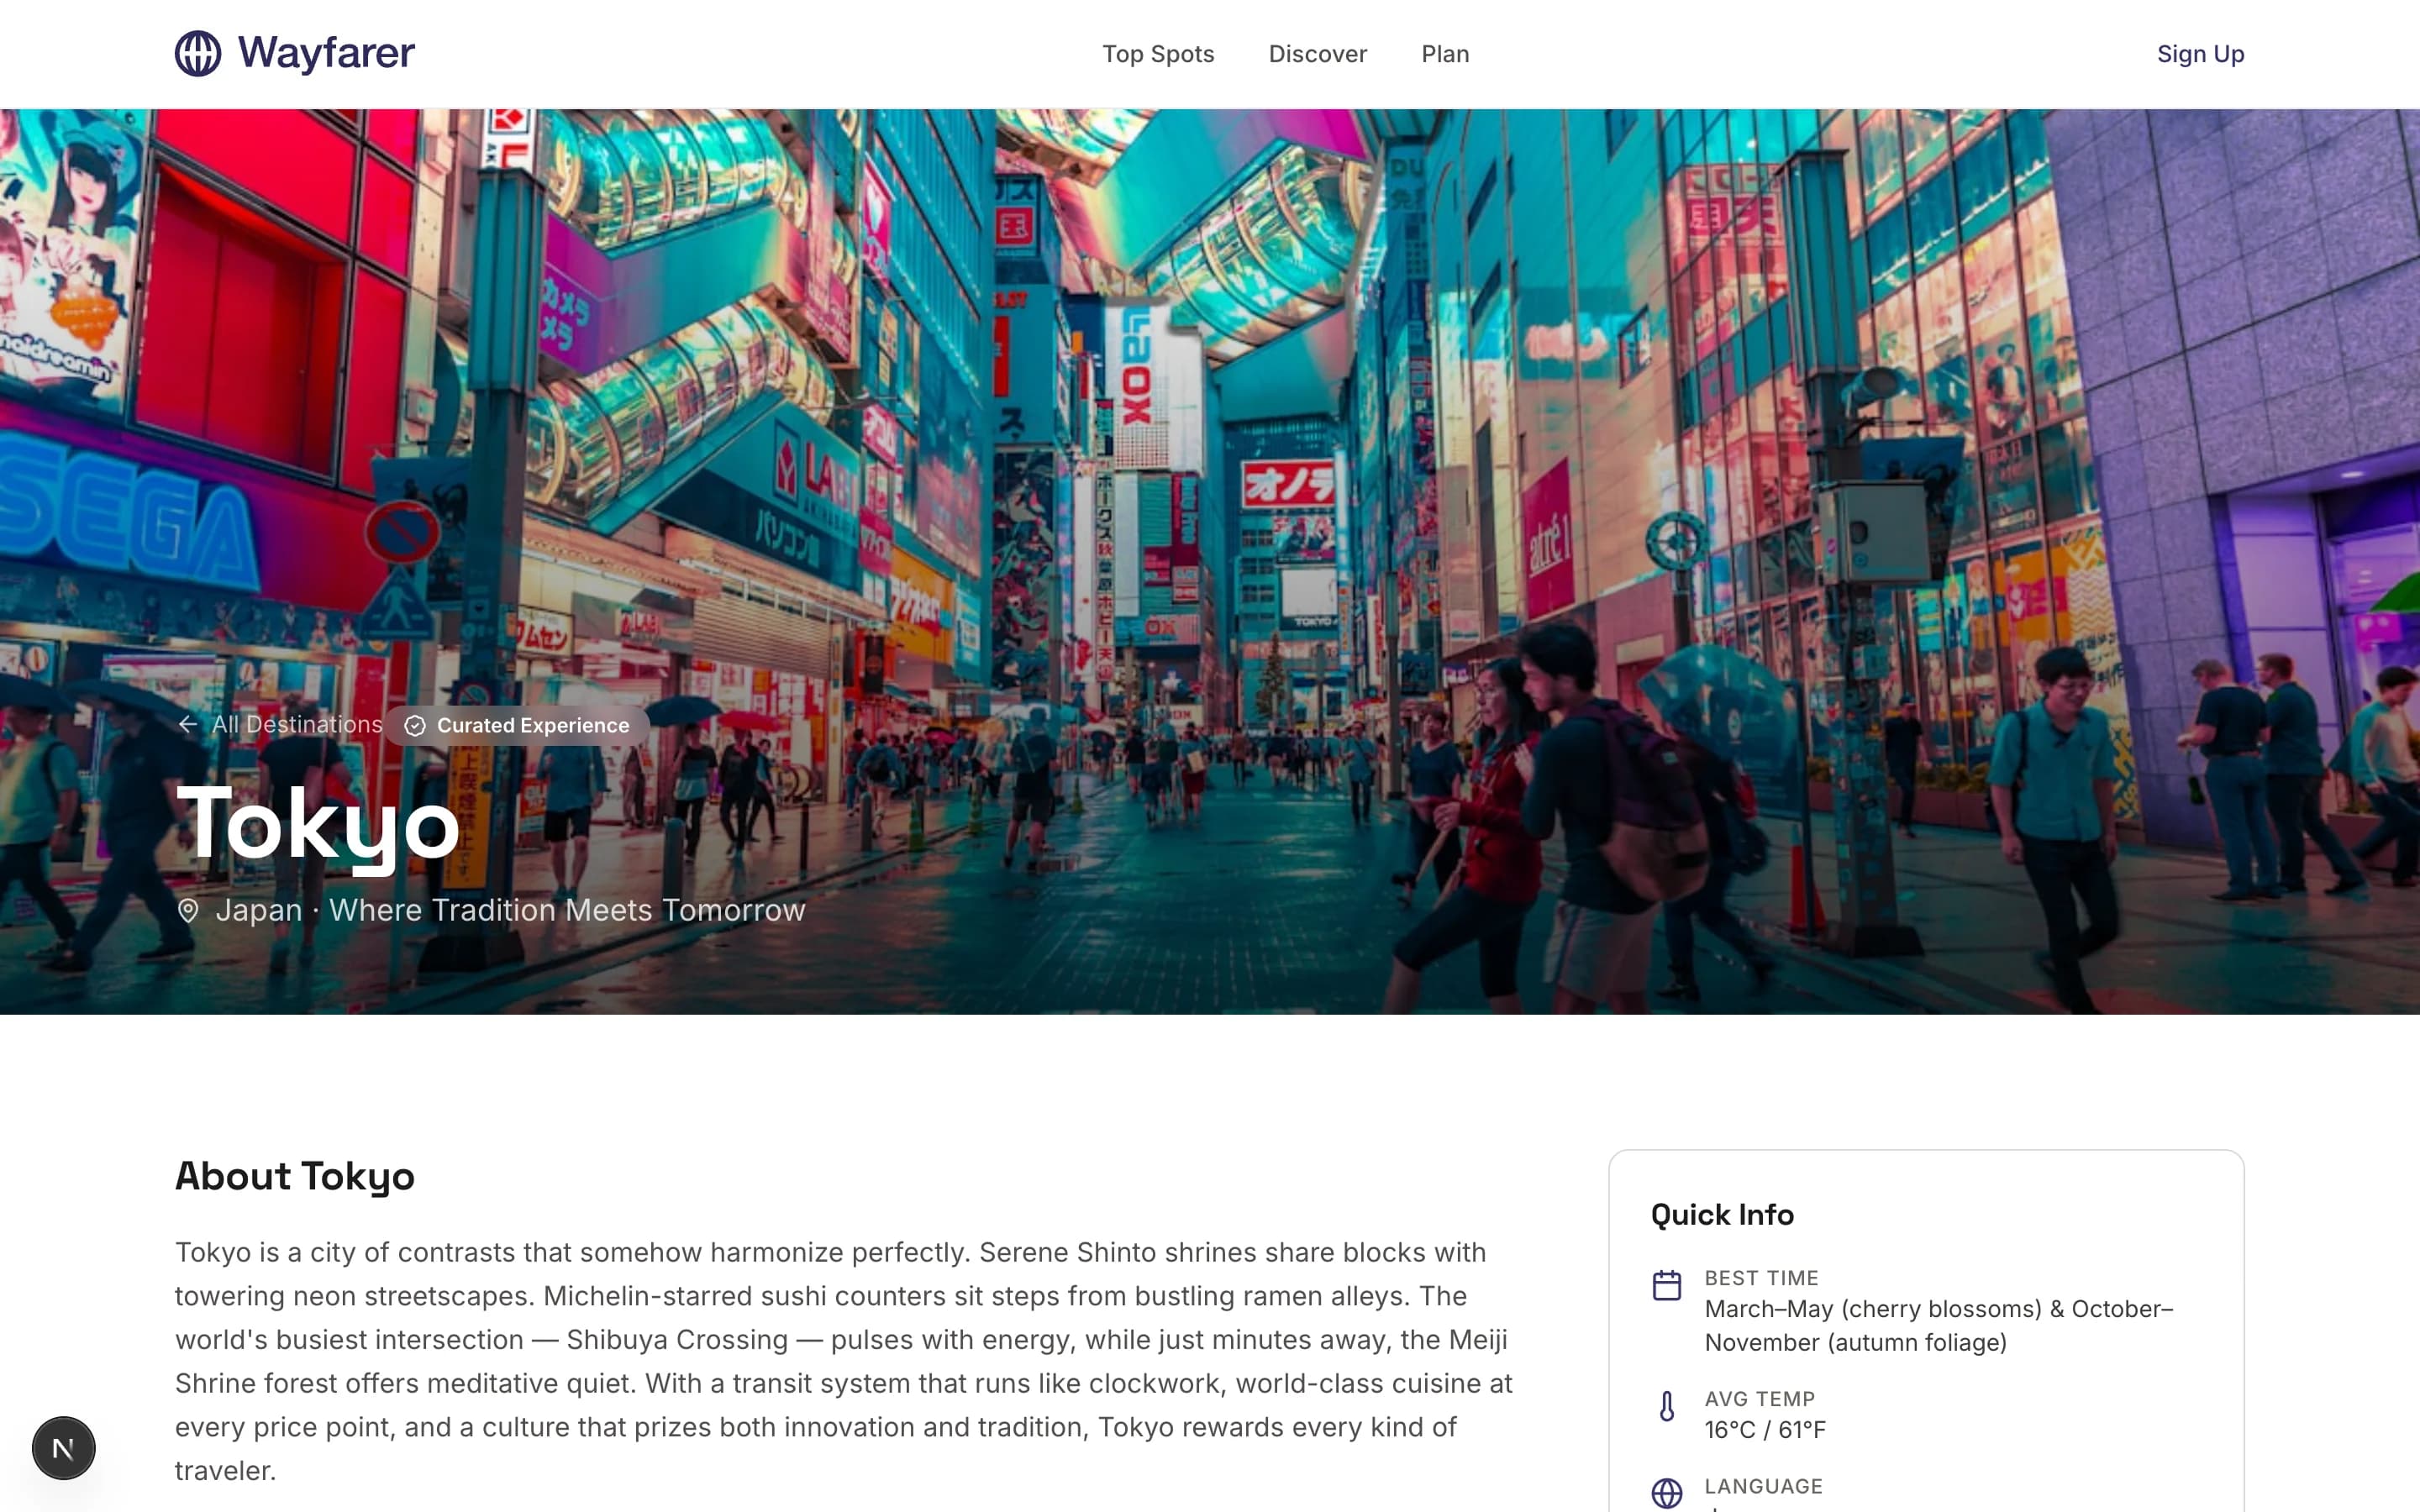Click the Sign Up link
Viewport: 2420px width, 1512px height.
pyautogui.click(x=2199, y=54)
